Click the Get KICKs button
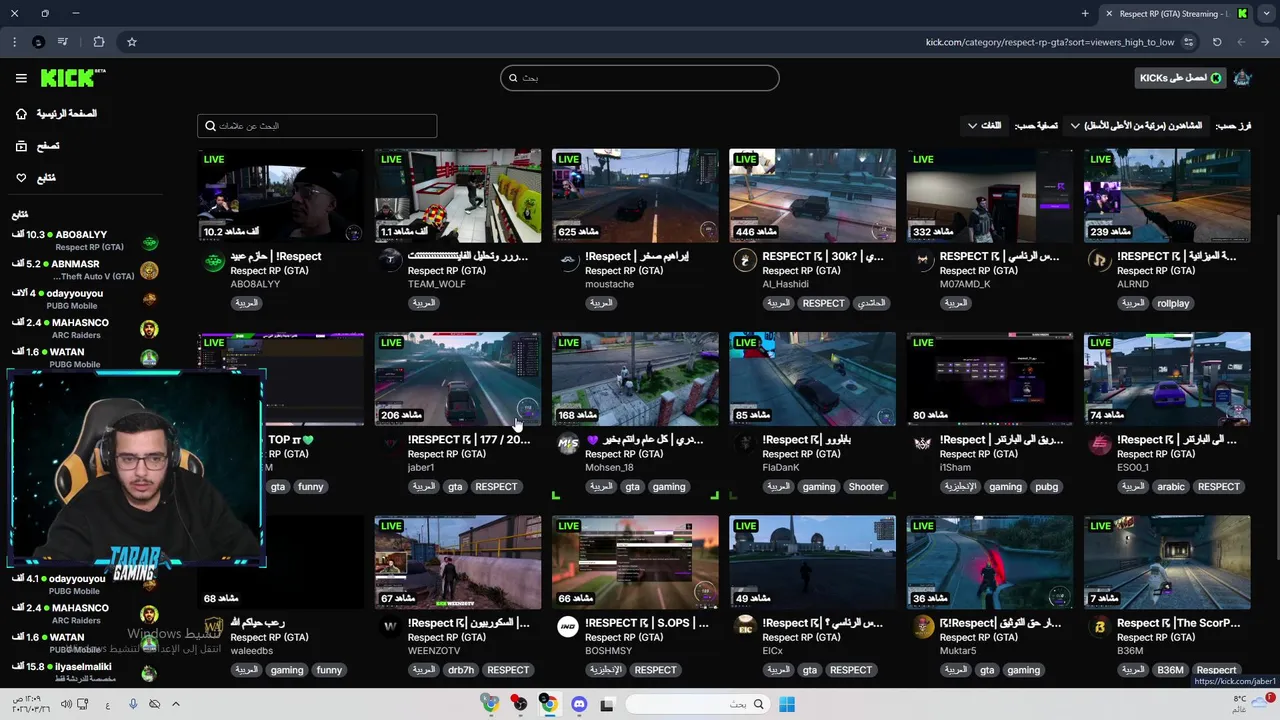This screenshot has width=1280, height=720. pos(1180,78)
